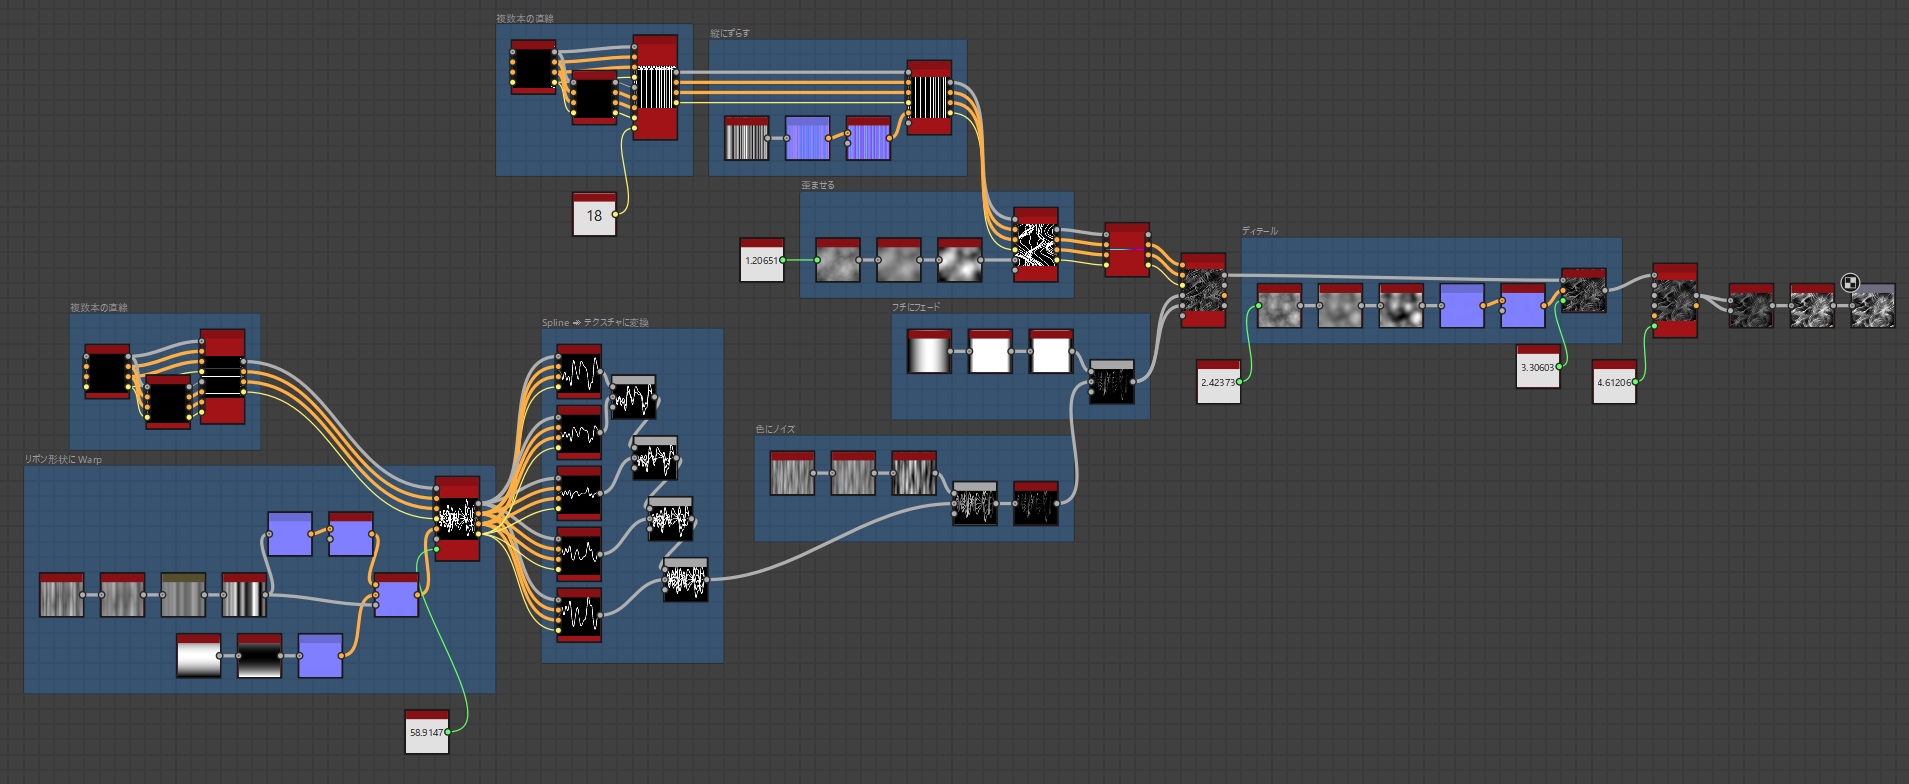Select the value node showing 18

(594, 215)
